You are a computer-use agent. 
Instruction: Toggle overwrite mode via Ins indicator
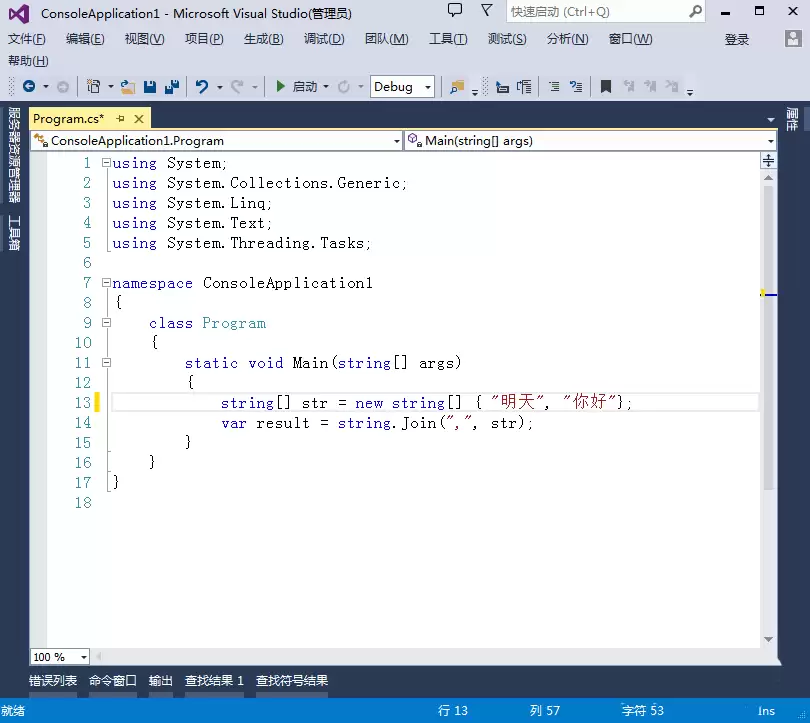(766, 710)
